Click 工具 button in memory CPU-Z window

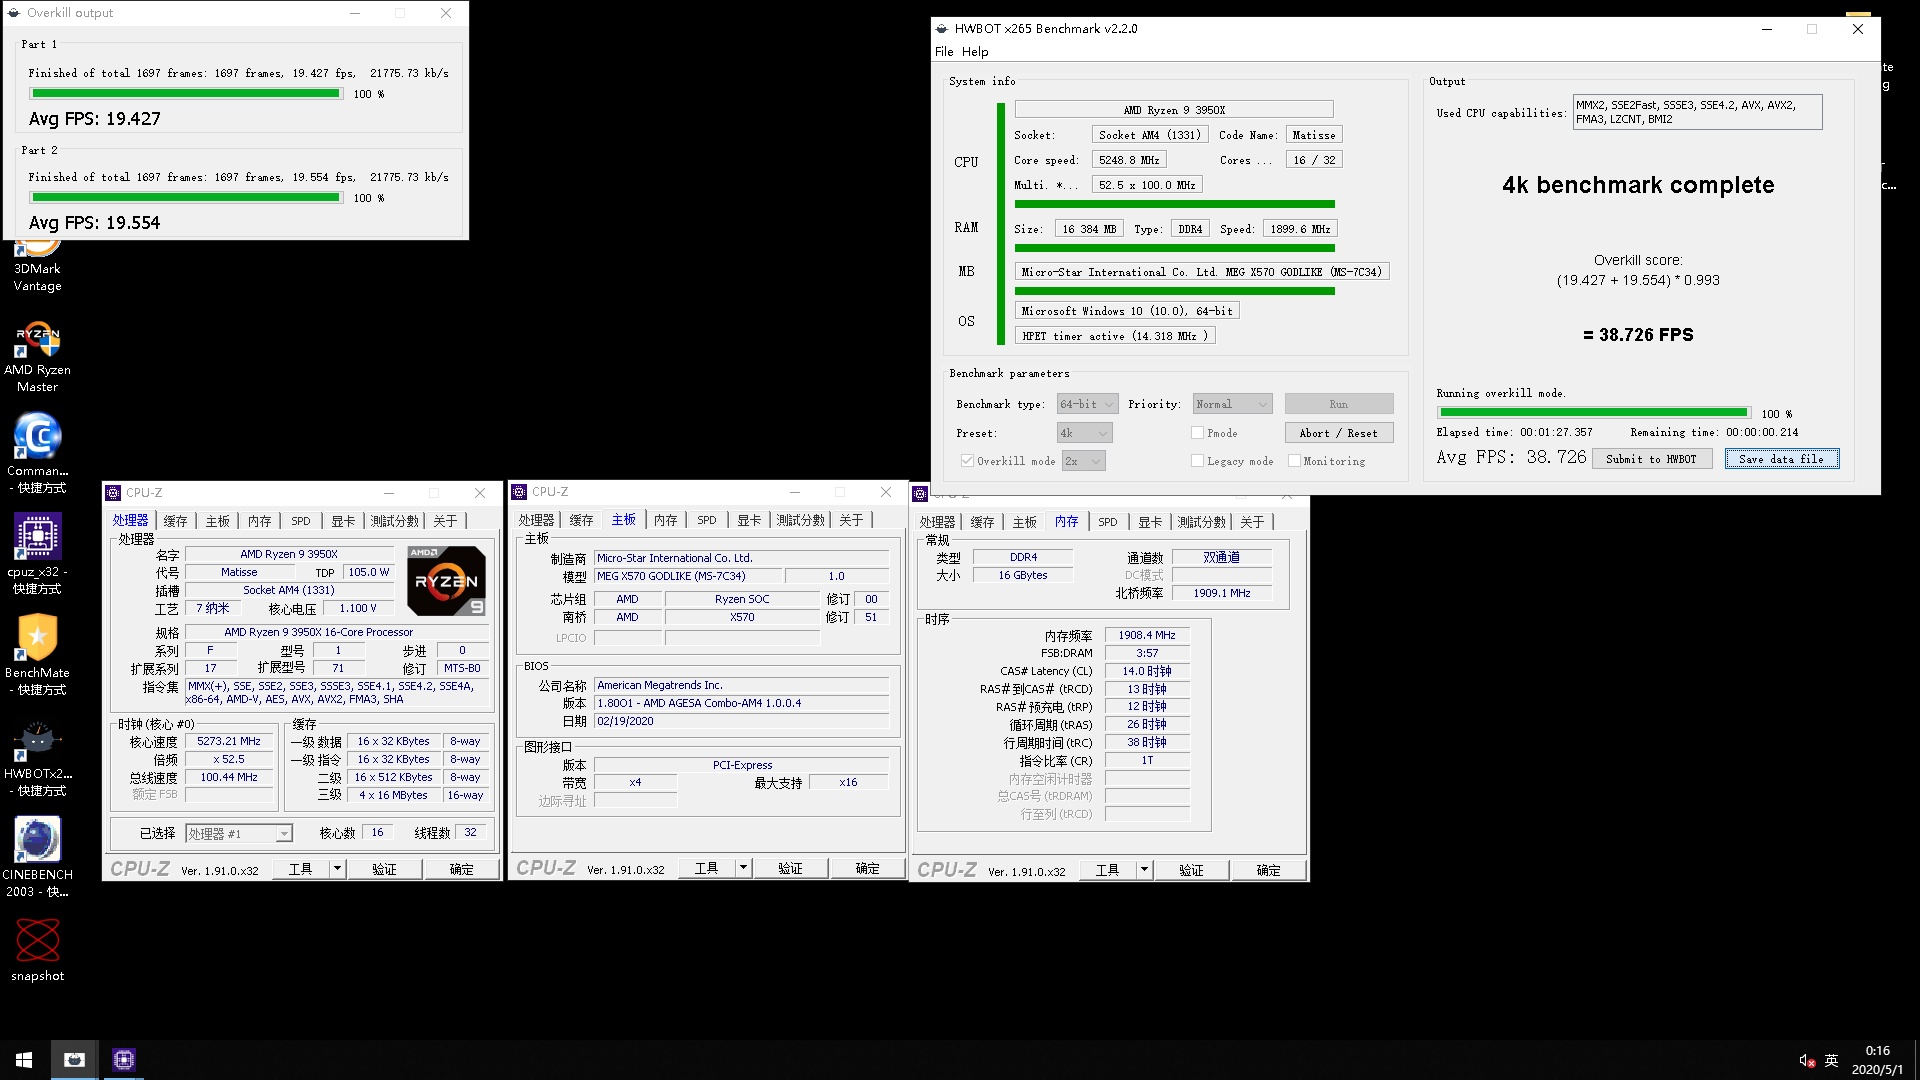pyautogui.click(x=1107, y=870)
